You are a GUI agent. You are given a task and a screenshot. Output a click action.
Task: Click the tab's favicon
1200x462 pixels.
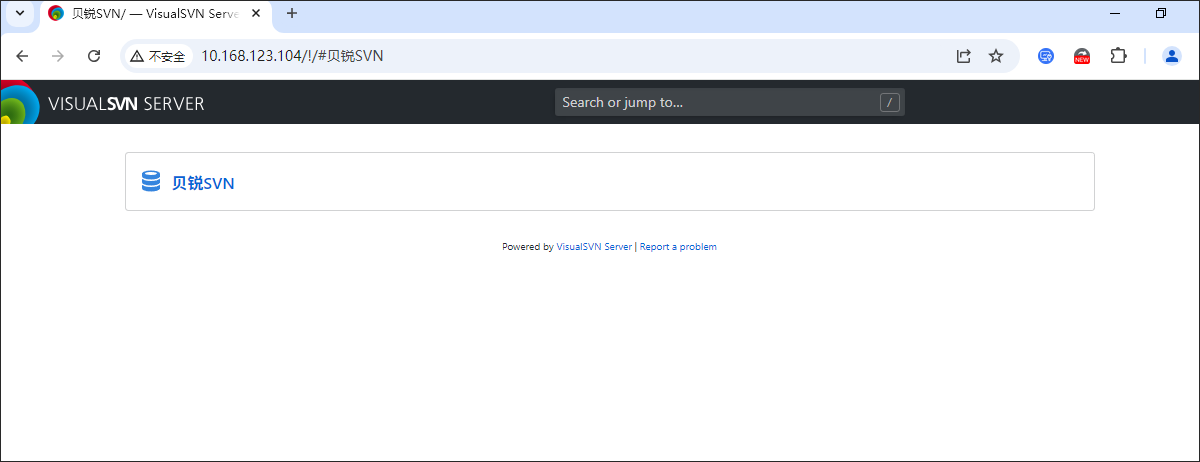pyautogui.click(x=56, y=14)
